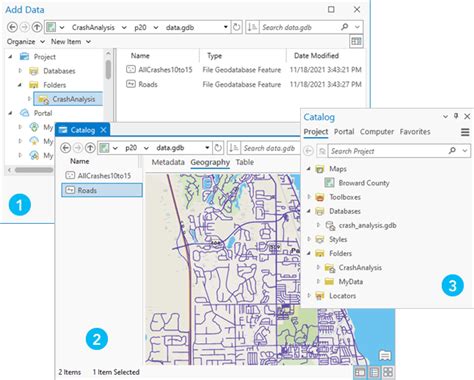The width and height of the screenshot is (474, 380).
Task: Click Refresh icon in Catalog view
Action: coord(218,148)
